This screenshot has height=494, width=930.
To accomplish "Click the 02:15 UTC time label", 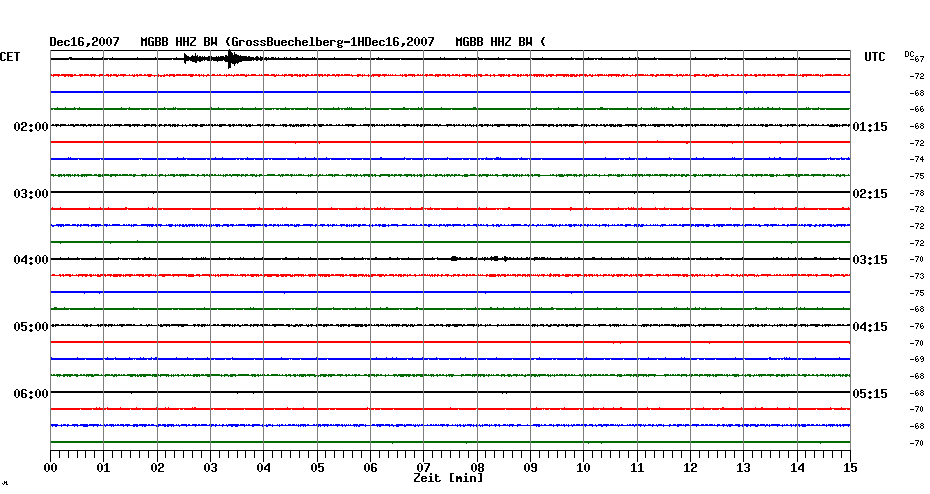I will (x=870, y=194).
